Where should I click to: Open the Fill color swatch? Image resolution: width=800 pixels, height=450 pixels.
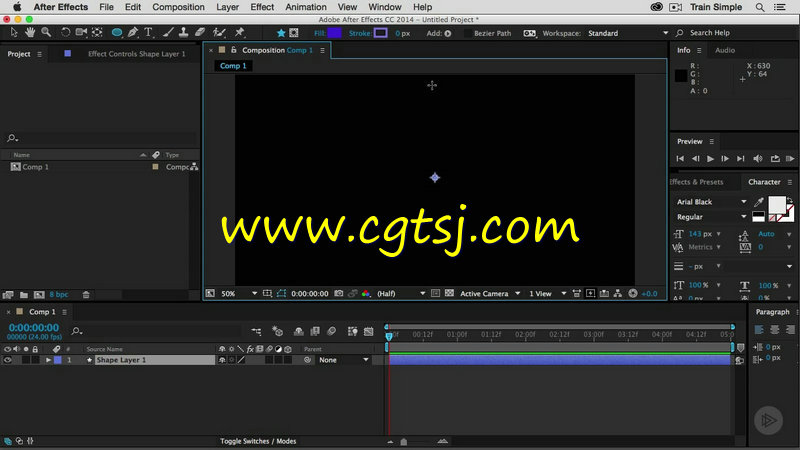click(x=334, y=33)
